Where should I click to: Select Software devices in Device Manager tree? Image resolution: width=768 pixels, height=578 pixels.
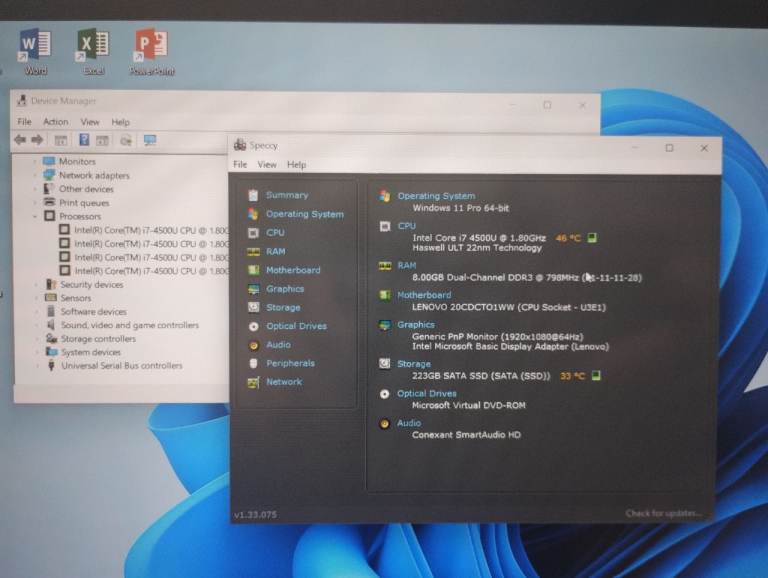(94, 312)
